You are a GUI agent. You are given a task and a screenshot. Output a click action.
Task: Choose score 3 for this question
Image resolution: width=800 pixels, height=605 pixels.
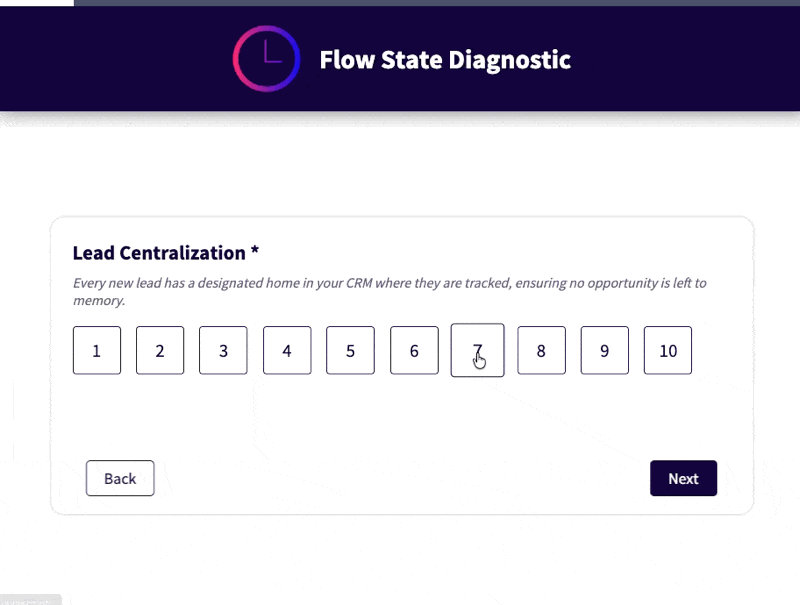pyautogui.click(x=223, y=350)
